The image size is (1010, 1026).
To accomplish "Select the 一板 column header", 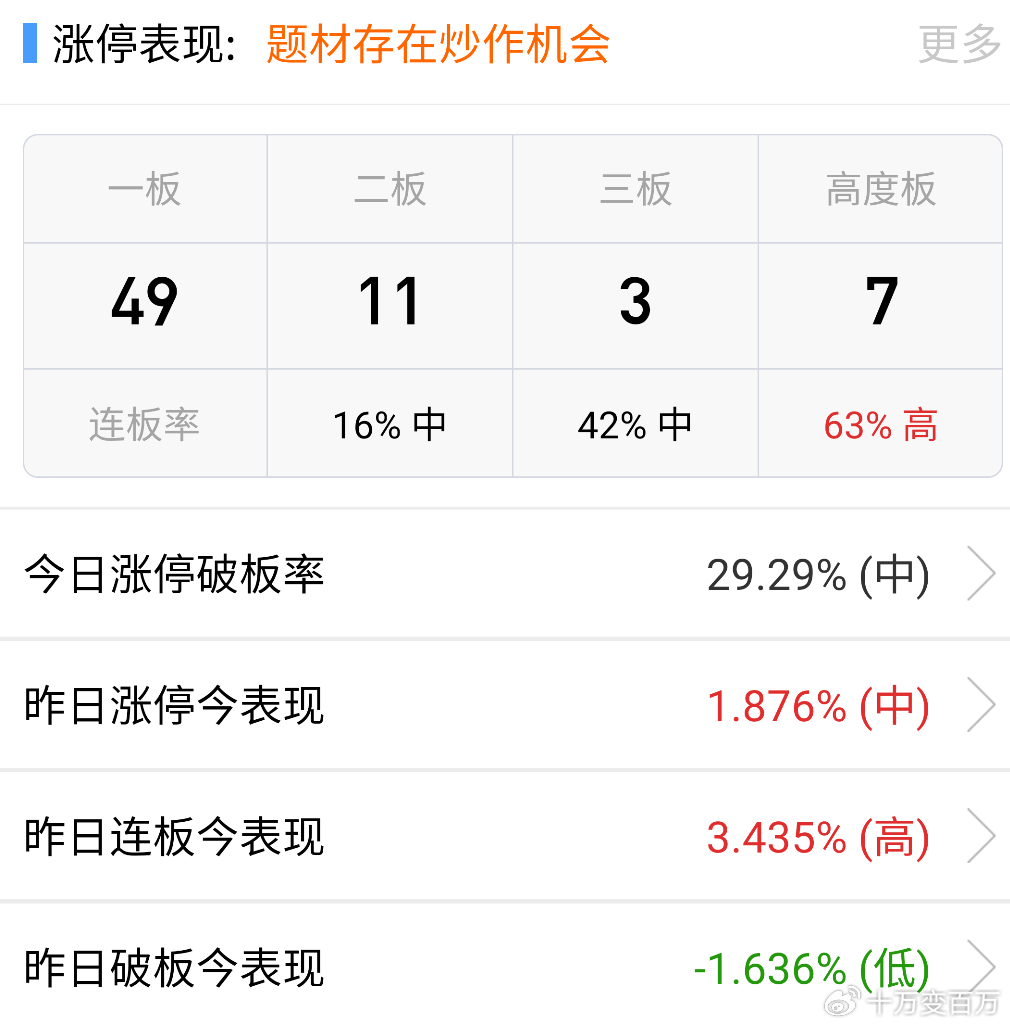I will pos(145,189).
